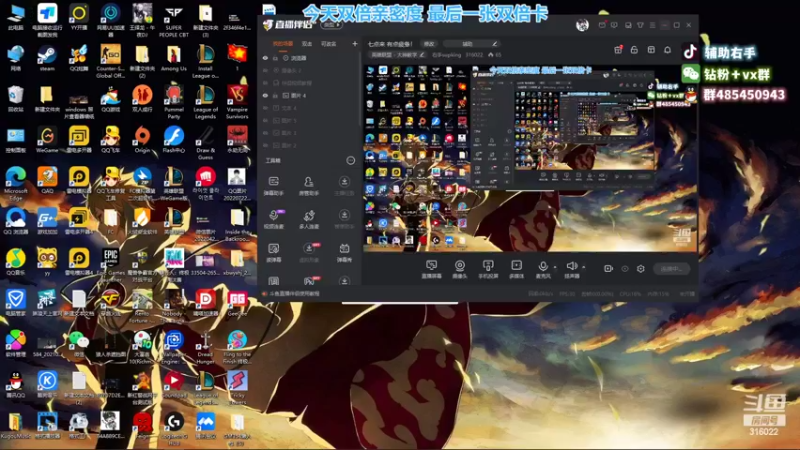
Task: Open the Install League of Legends icon
Action: click(205, 62)
